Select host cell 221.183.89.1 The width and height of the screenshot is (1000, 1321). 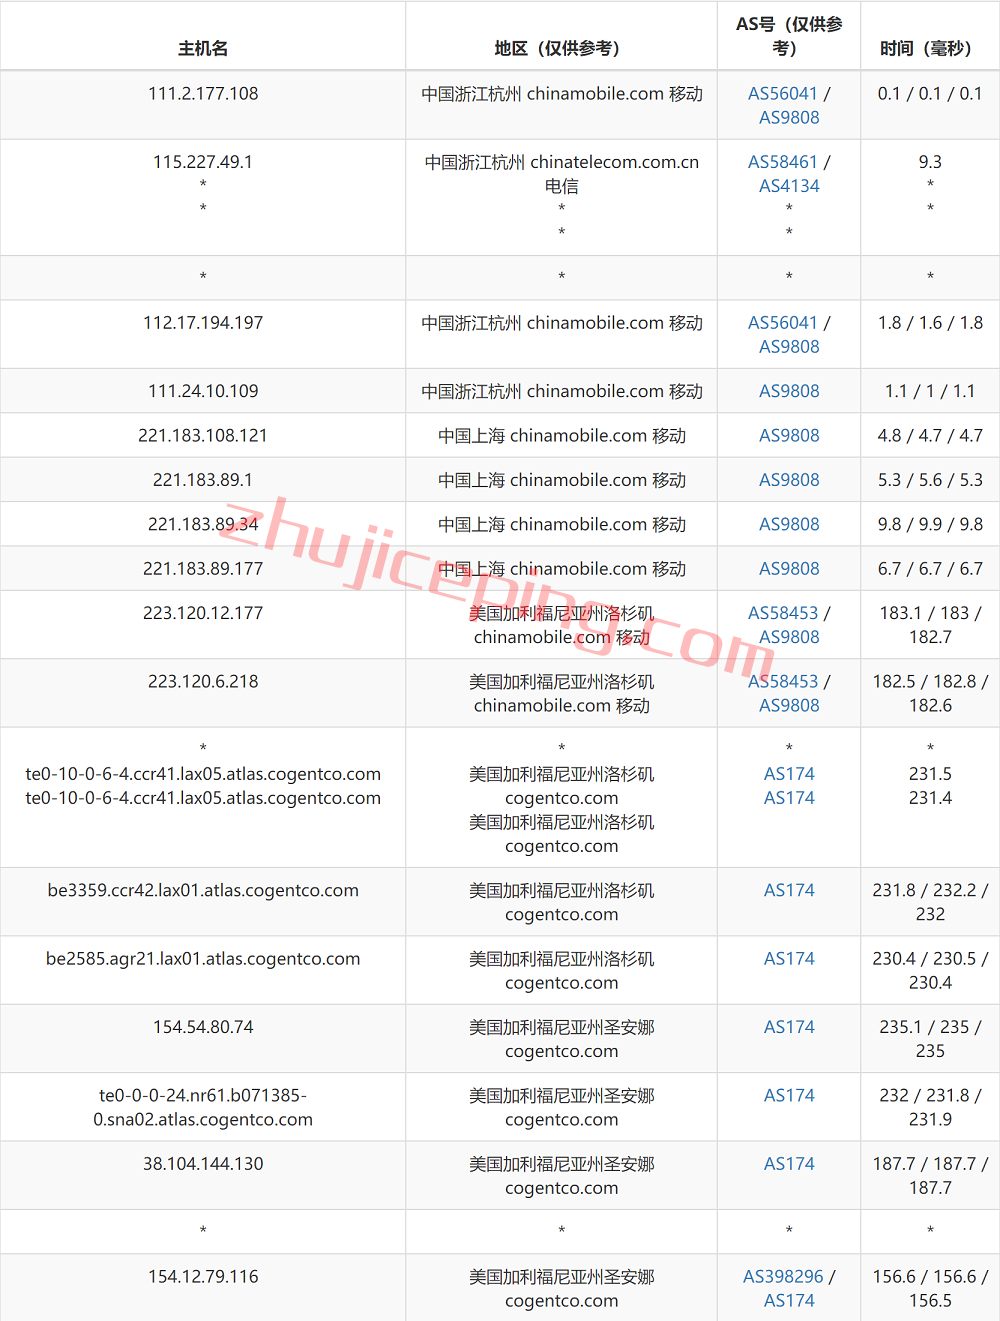pos(203,479)
